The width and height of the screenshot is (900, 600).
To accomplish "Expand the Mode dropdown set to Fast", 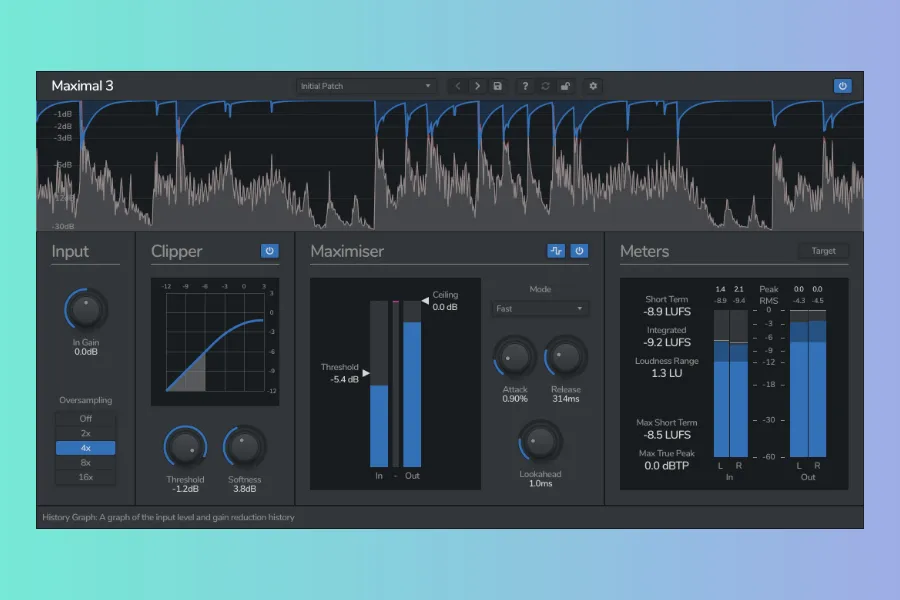I will point(539,309).
